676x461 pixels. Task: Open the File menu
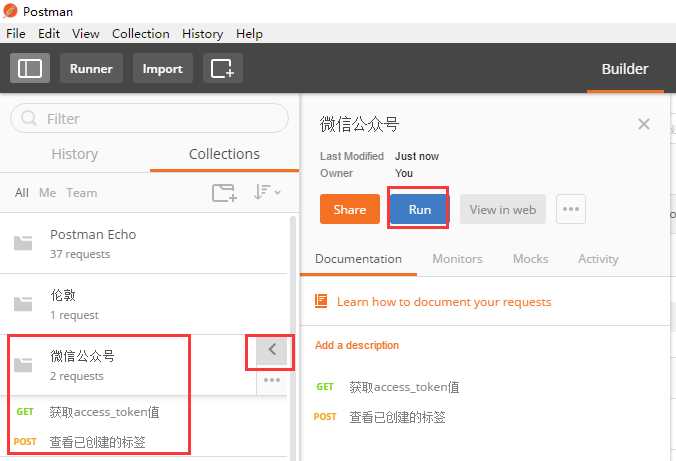pos(16,34)
